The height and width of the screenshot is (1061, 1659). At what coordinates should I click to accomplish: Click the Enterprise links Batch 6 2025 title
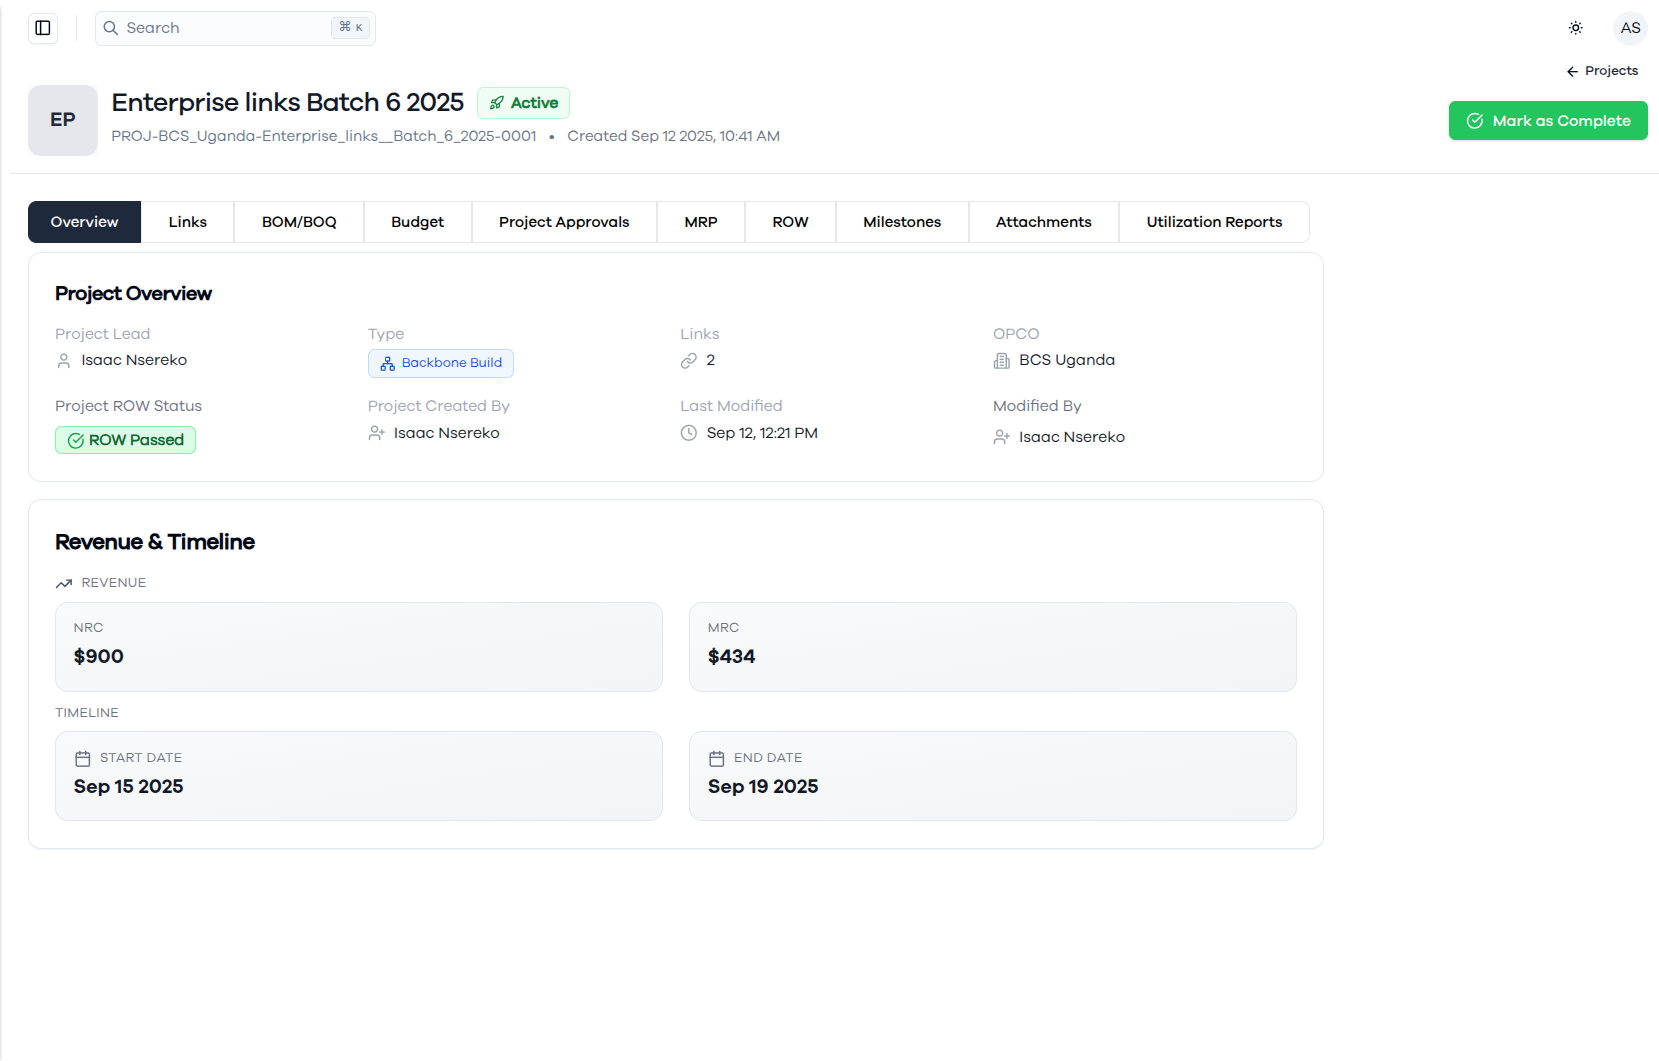(x=288, y=102)
